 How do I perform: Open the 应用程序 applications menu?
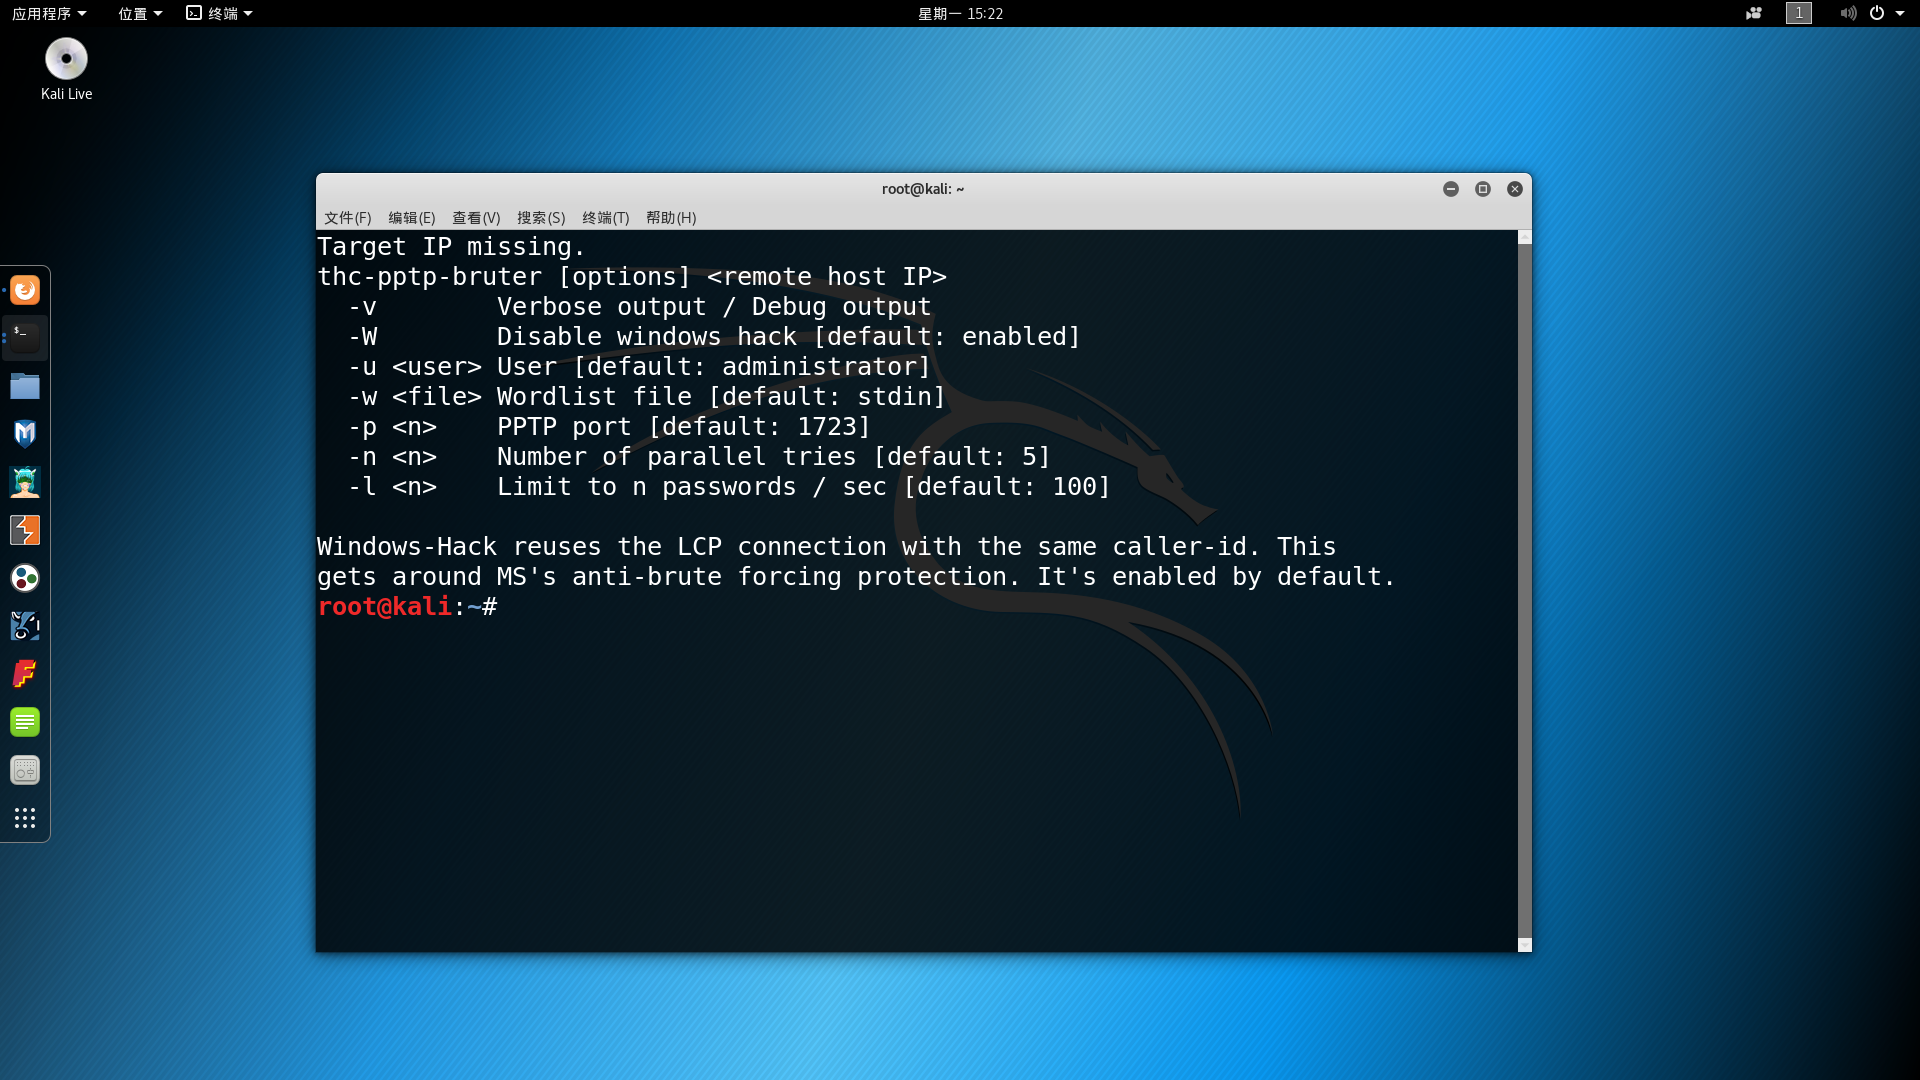(x=49, y=13)
